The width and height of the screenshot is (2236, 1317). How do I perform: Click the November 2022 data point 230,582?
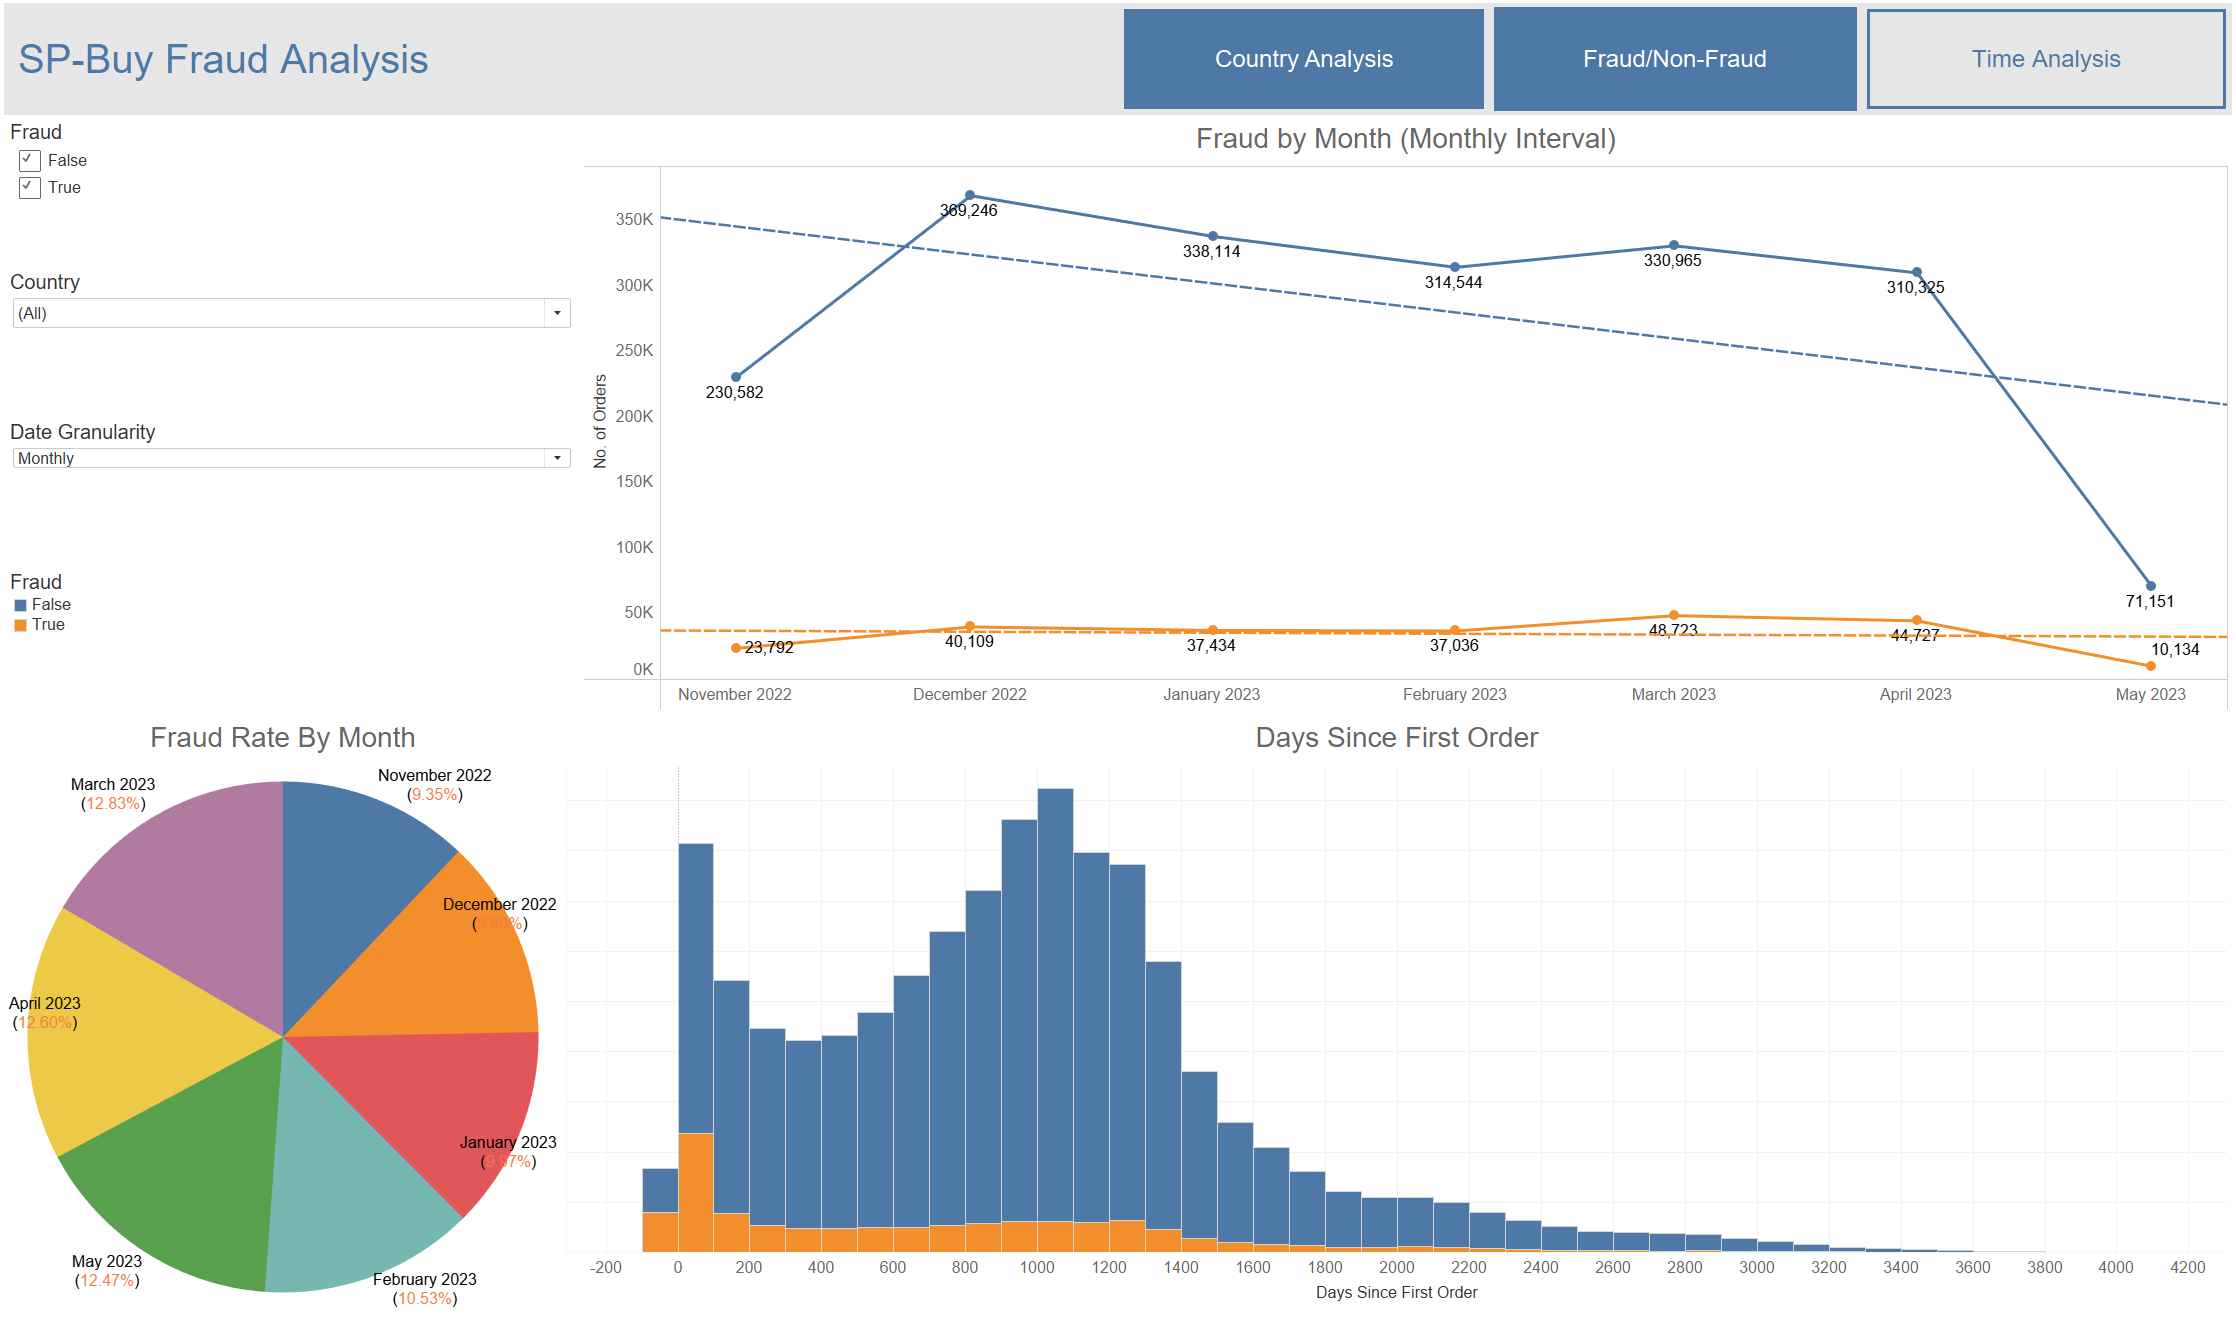(736, 377)
